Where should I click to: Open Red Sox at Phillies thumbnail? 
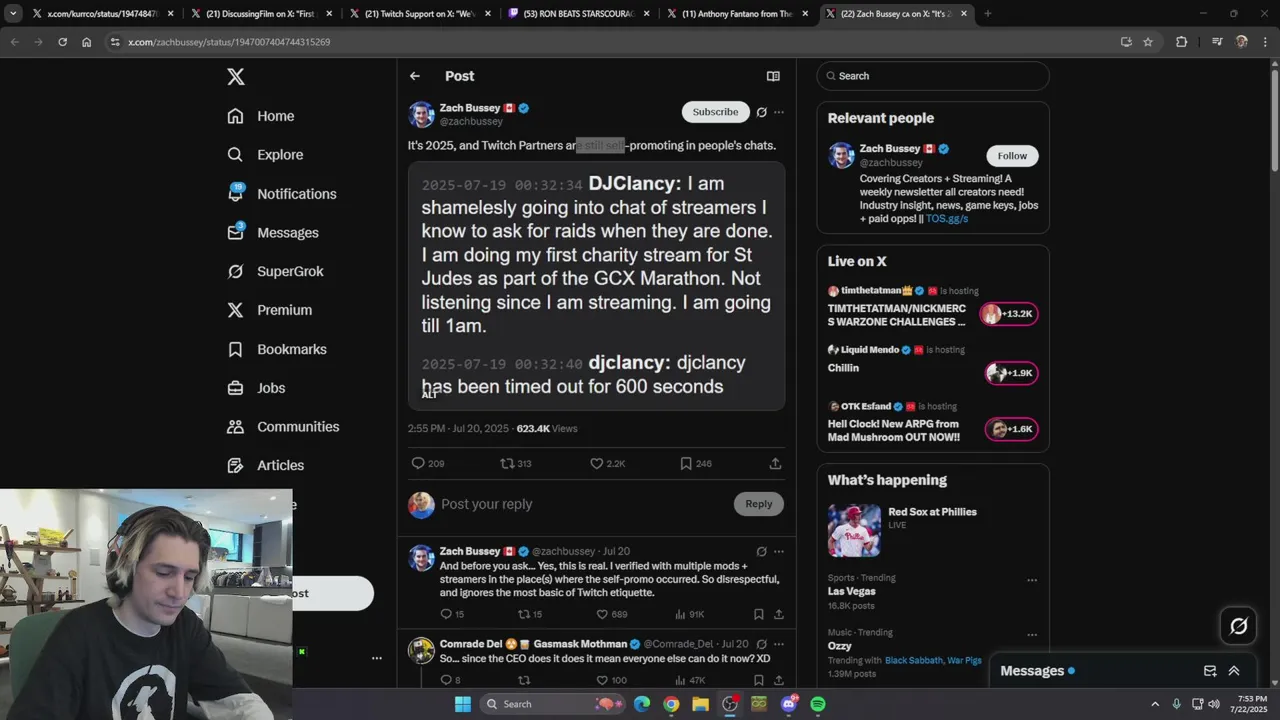854,530
